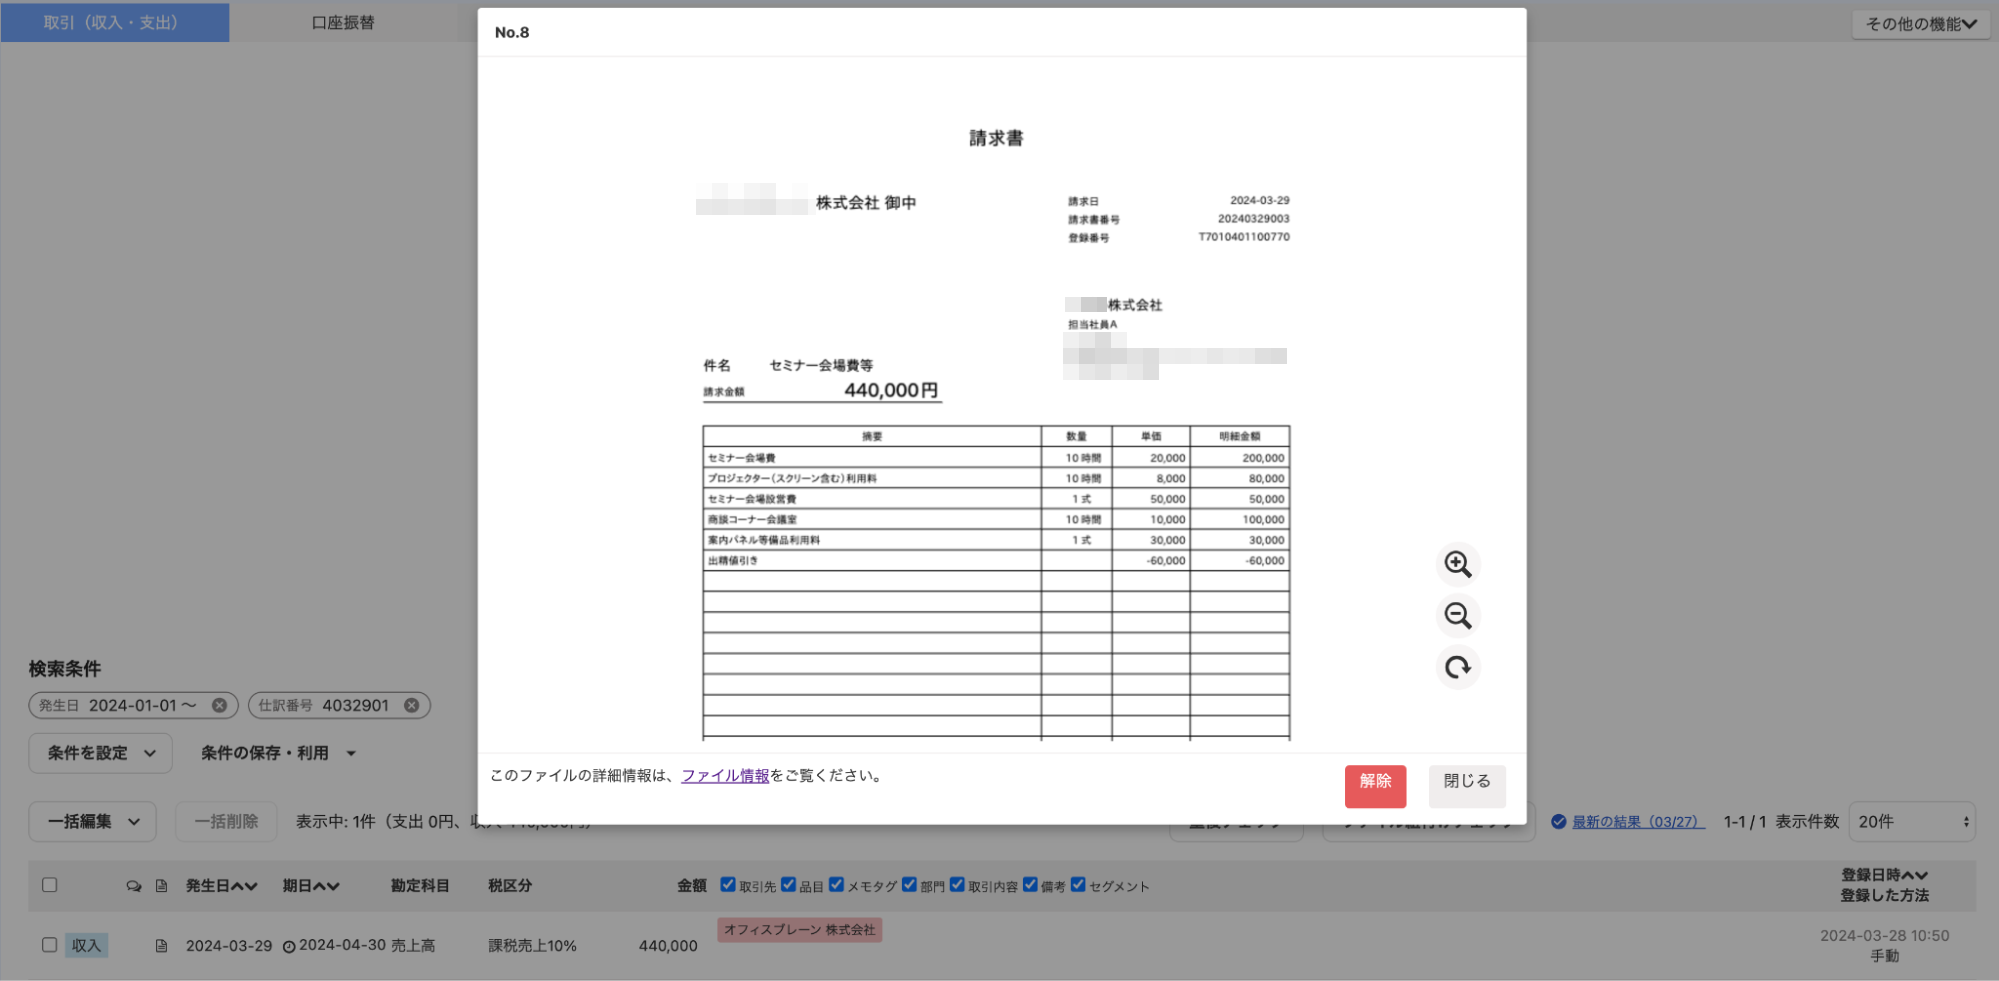Expand the 条件を設定 dropdown
The image size is (1999, 981).
(100, 753)
